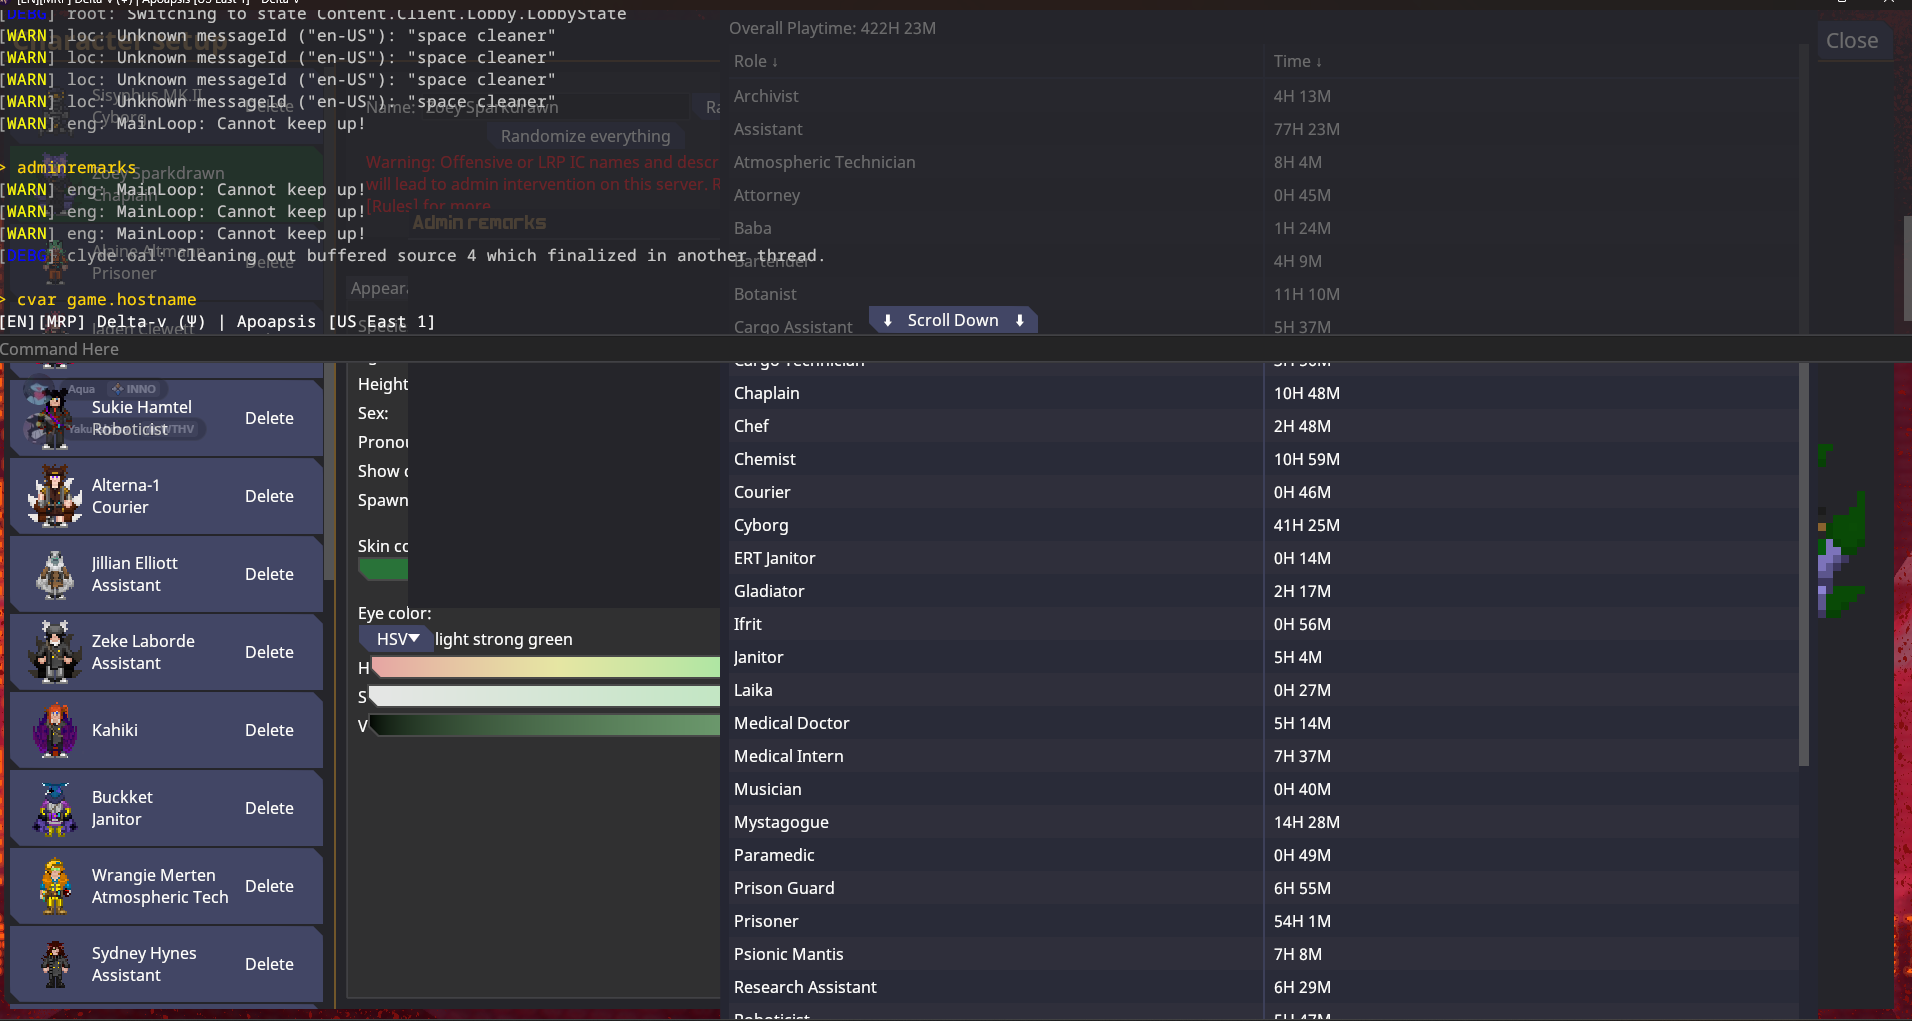Adjust the V value slider
The image size is (1912, 1021).
545,725
